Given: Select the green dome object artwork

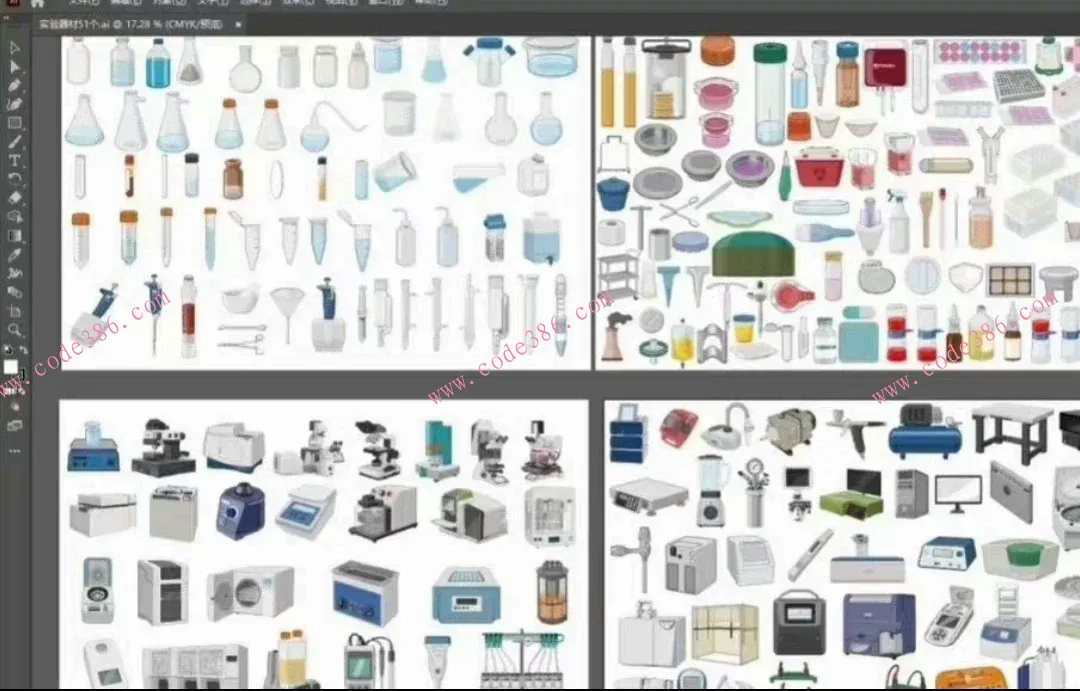Looking at the screenshot, I should click(x=754, y=254).
